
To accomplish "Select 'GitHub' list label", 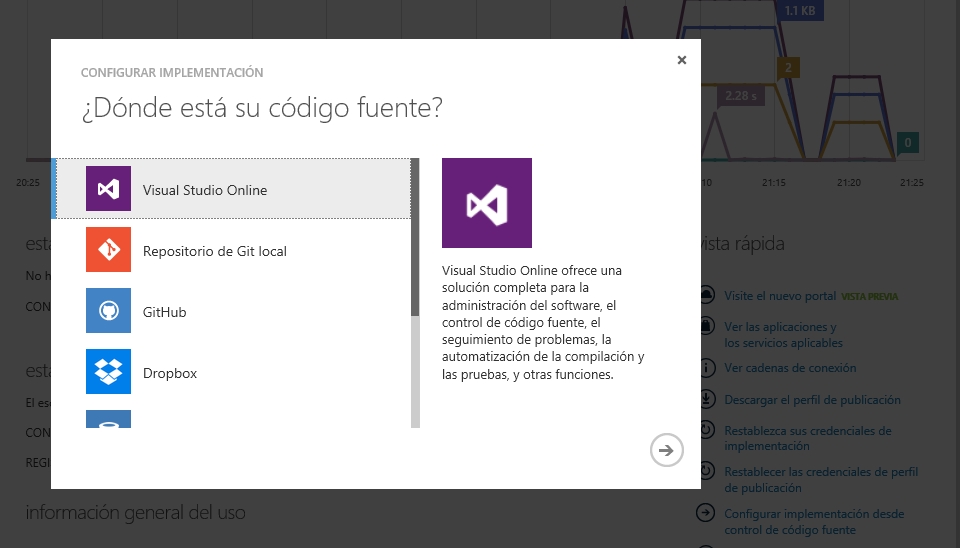I will tap(165, 312).
